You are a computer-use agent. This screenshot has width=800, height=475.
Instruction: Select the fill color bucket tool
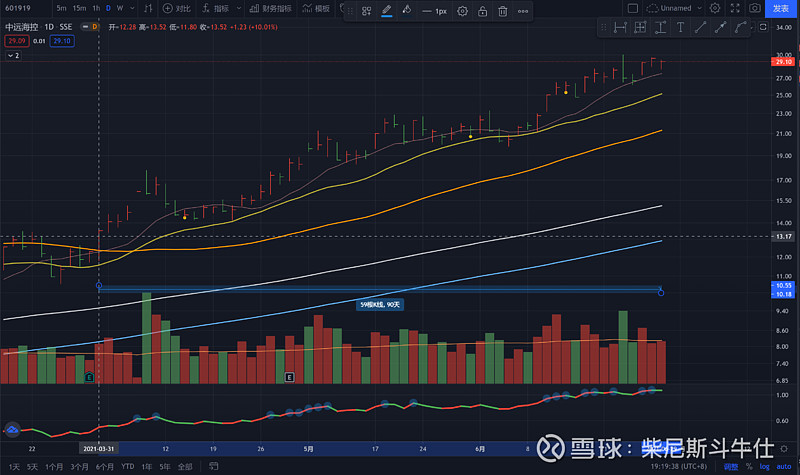[x=407, y=10]
